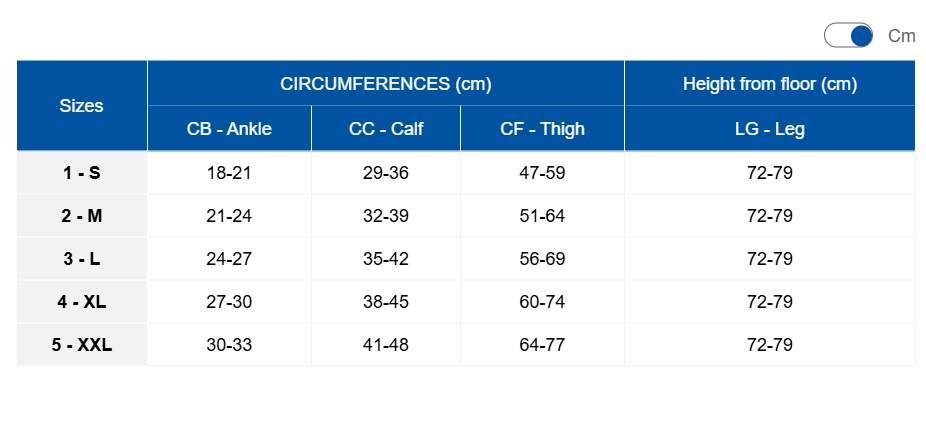Click the 5 - XXL size row label
Viewport: 926px width, 423px height.
81,345
